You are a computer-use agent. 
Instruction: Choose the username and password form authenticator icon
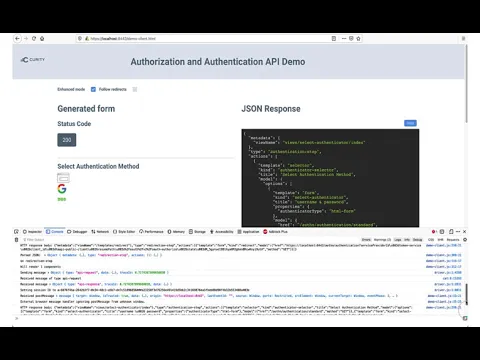coord(63,178)
